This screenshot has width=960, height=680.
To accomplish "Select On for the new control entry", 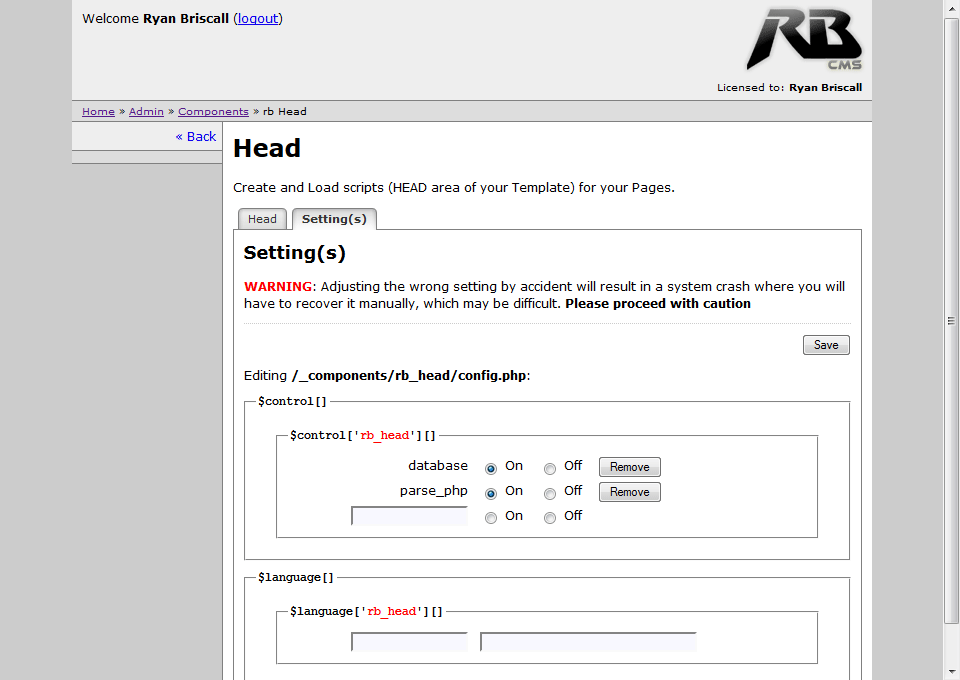I will [x=491, y=518].
